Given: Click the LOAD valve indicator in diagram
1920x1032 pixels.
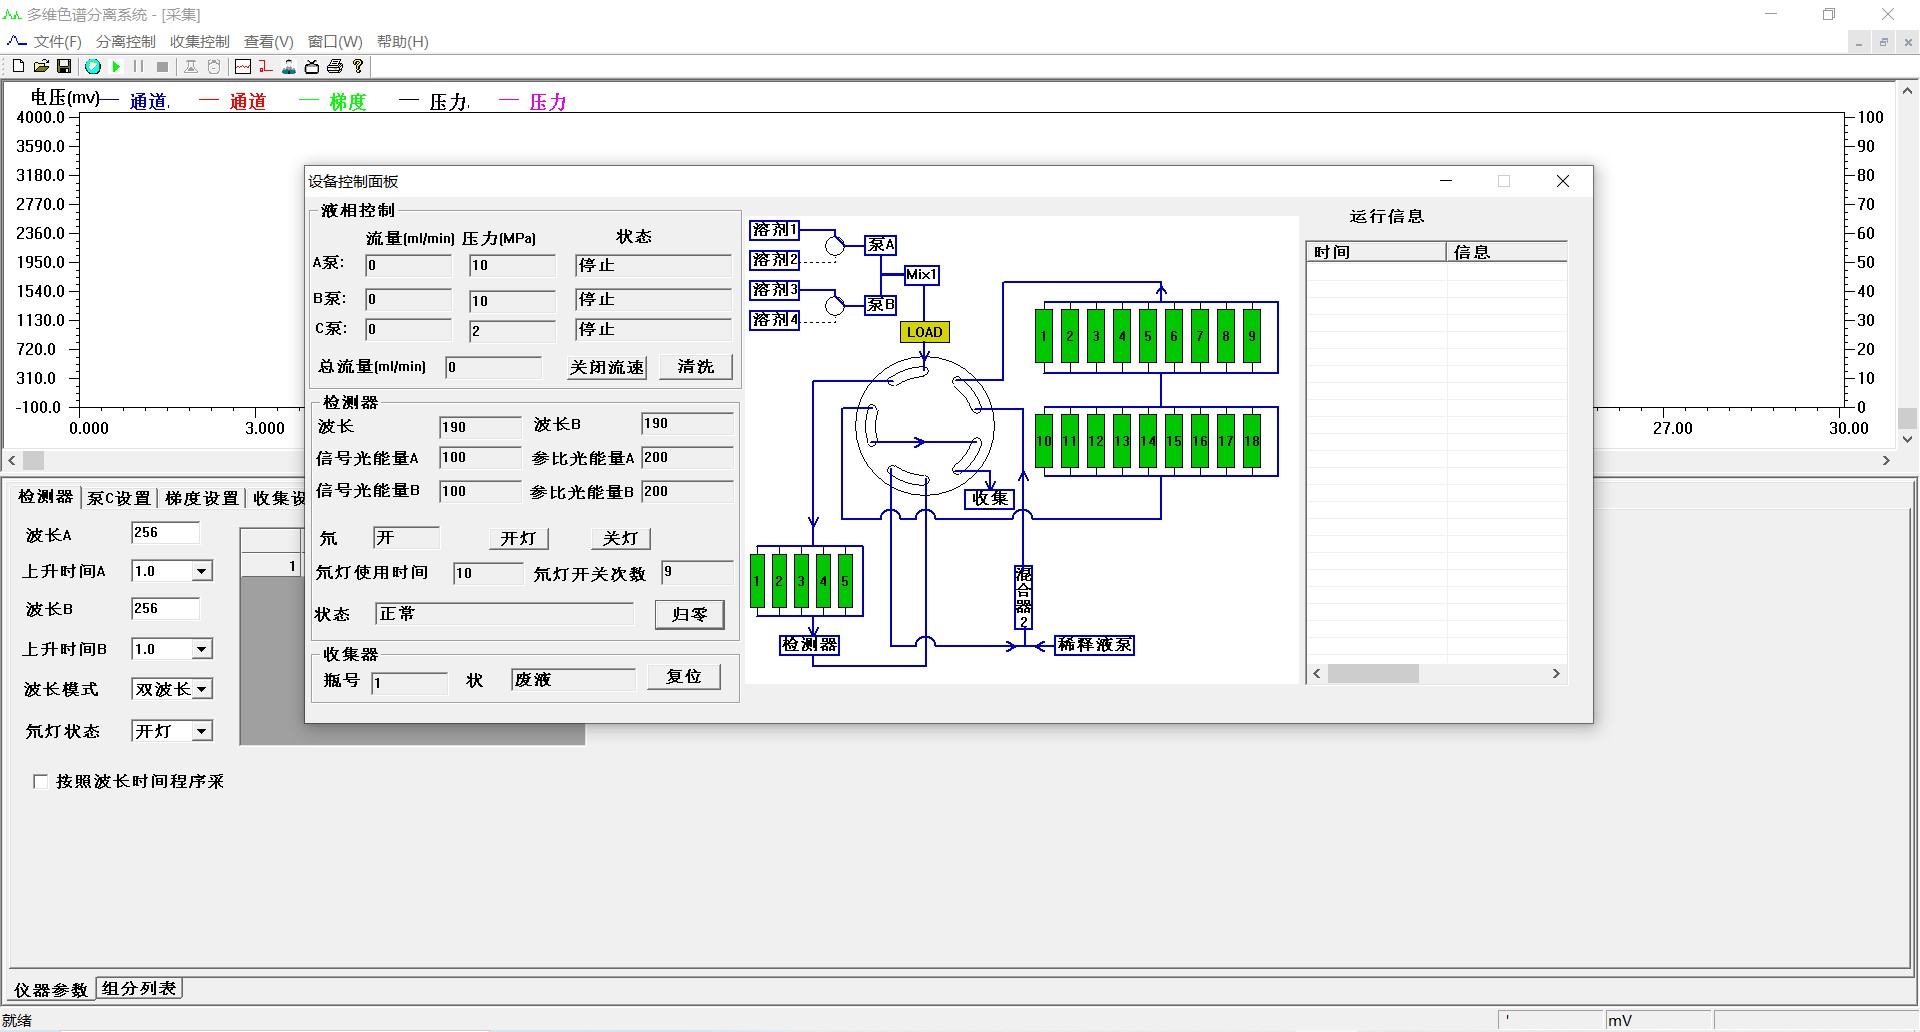Looking at the screenshot, I should coord(925,332).
